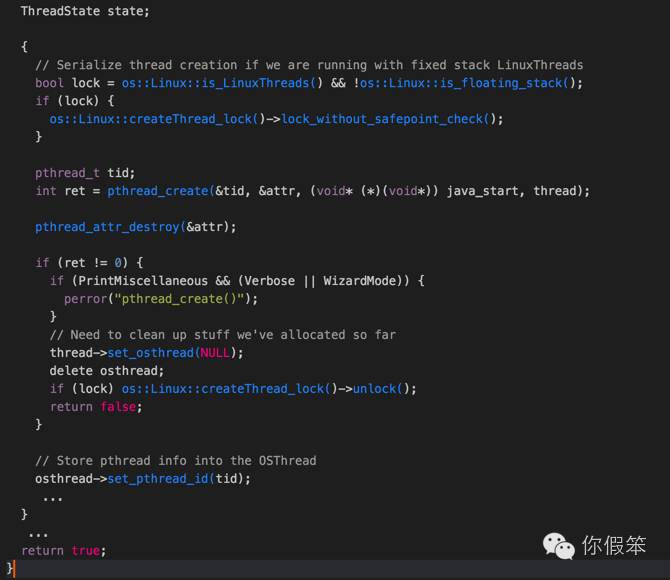Click 'unlock()' in the createThread_lock line

[x=381, y=389]
